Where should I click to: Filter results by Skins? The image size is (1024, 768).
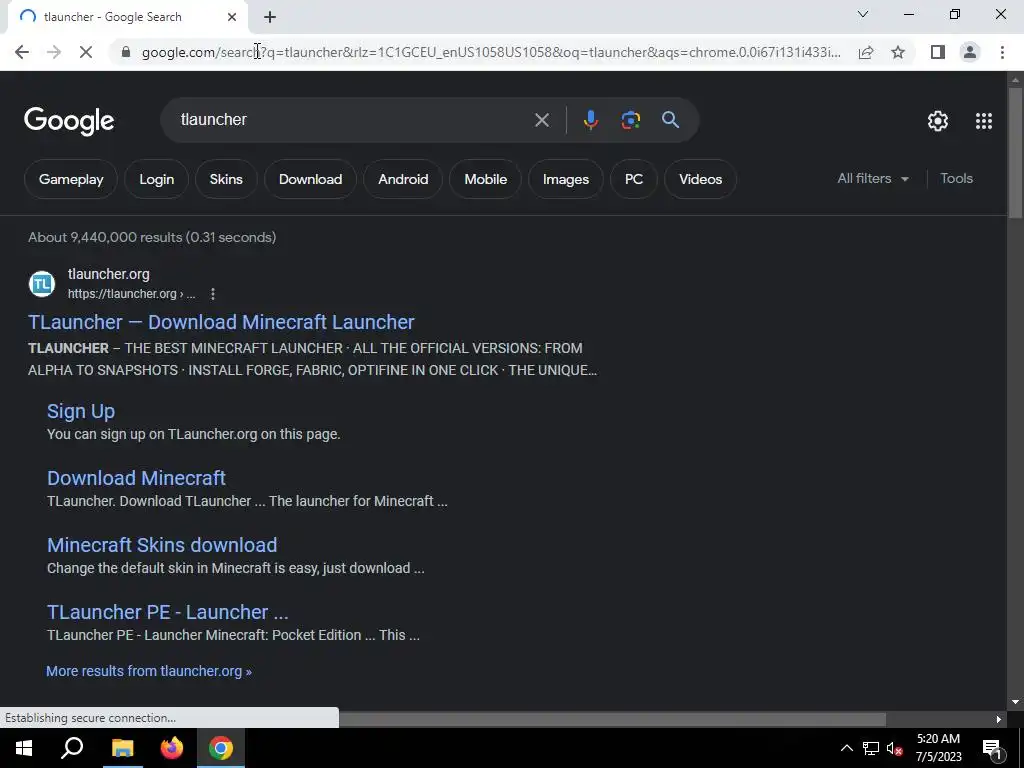(226, 179)
